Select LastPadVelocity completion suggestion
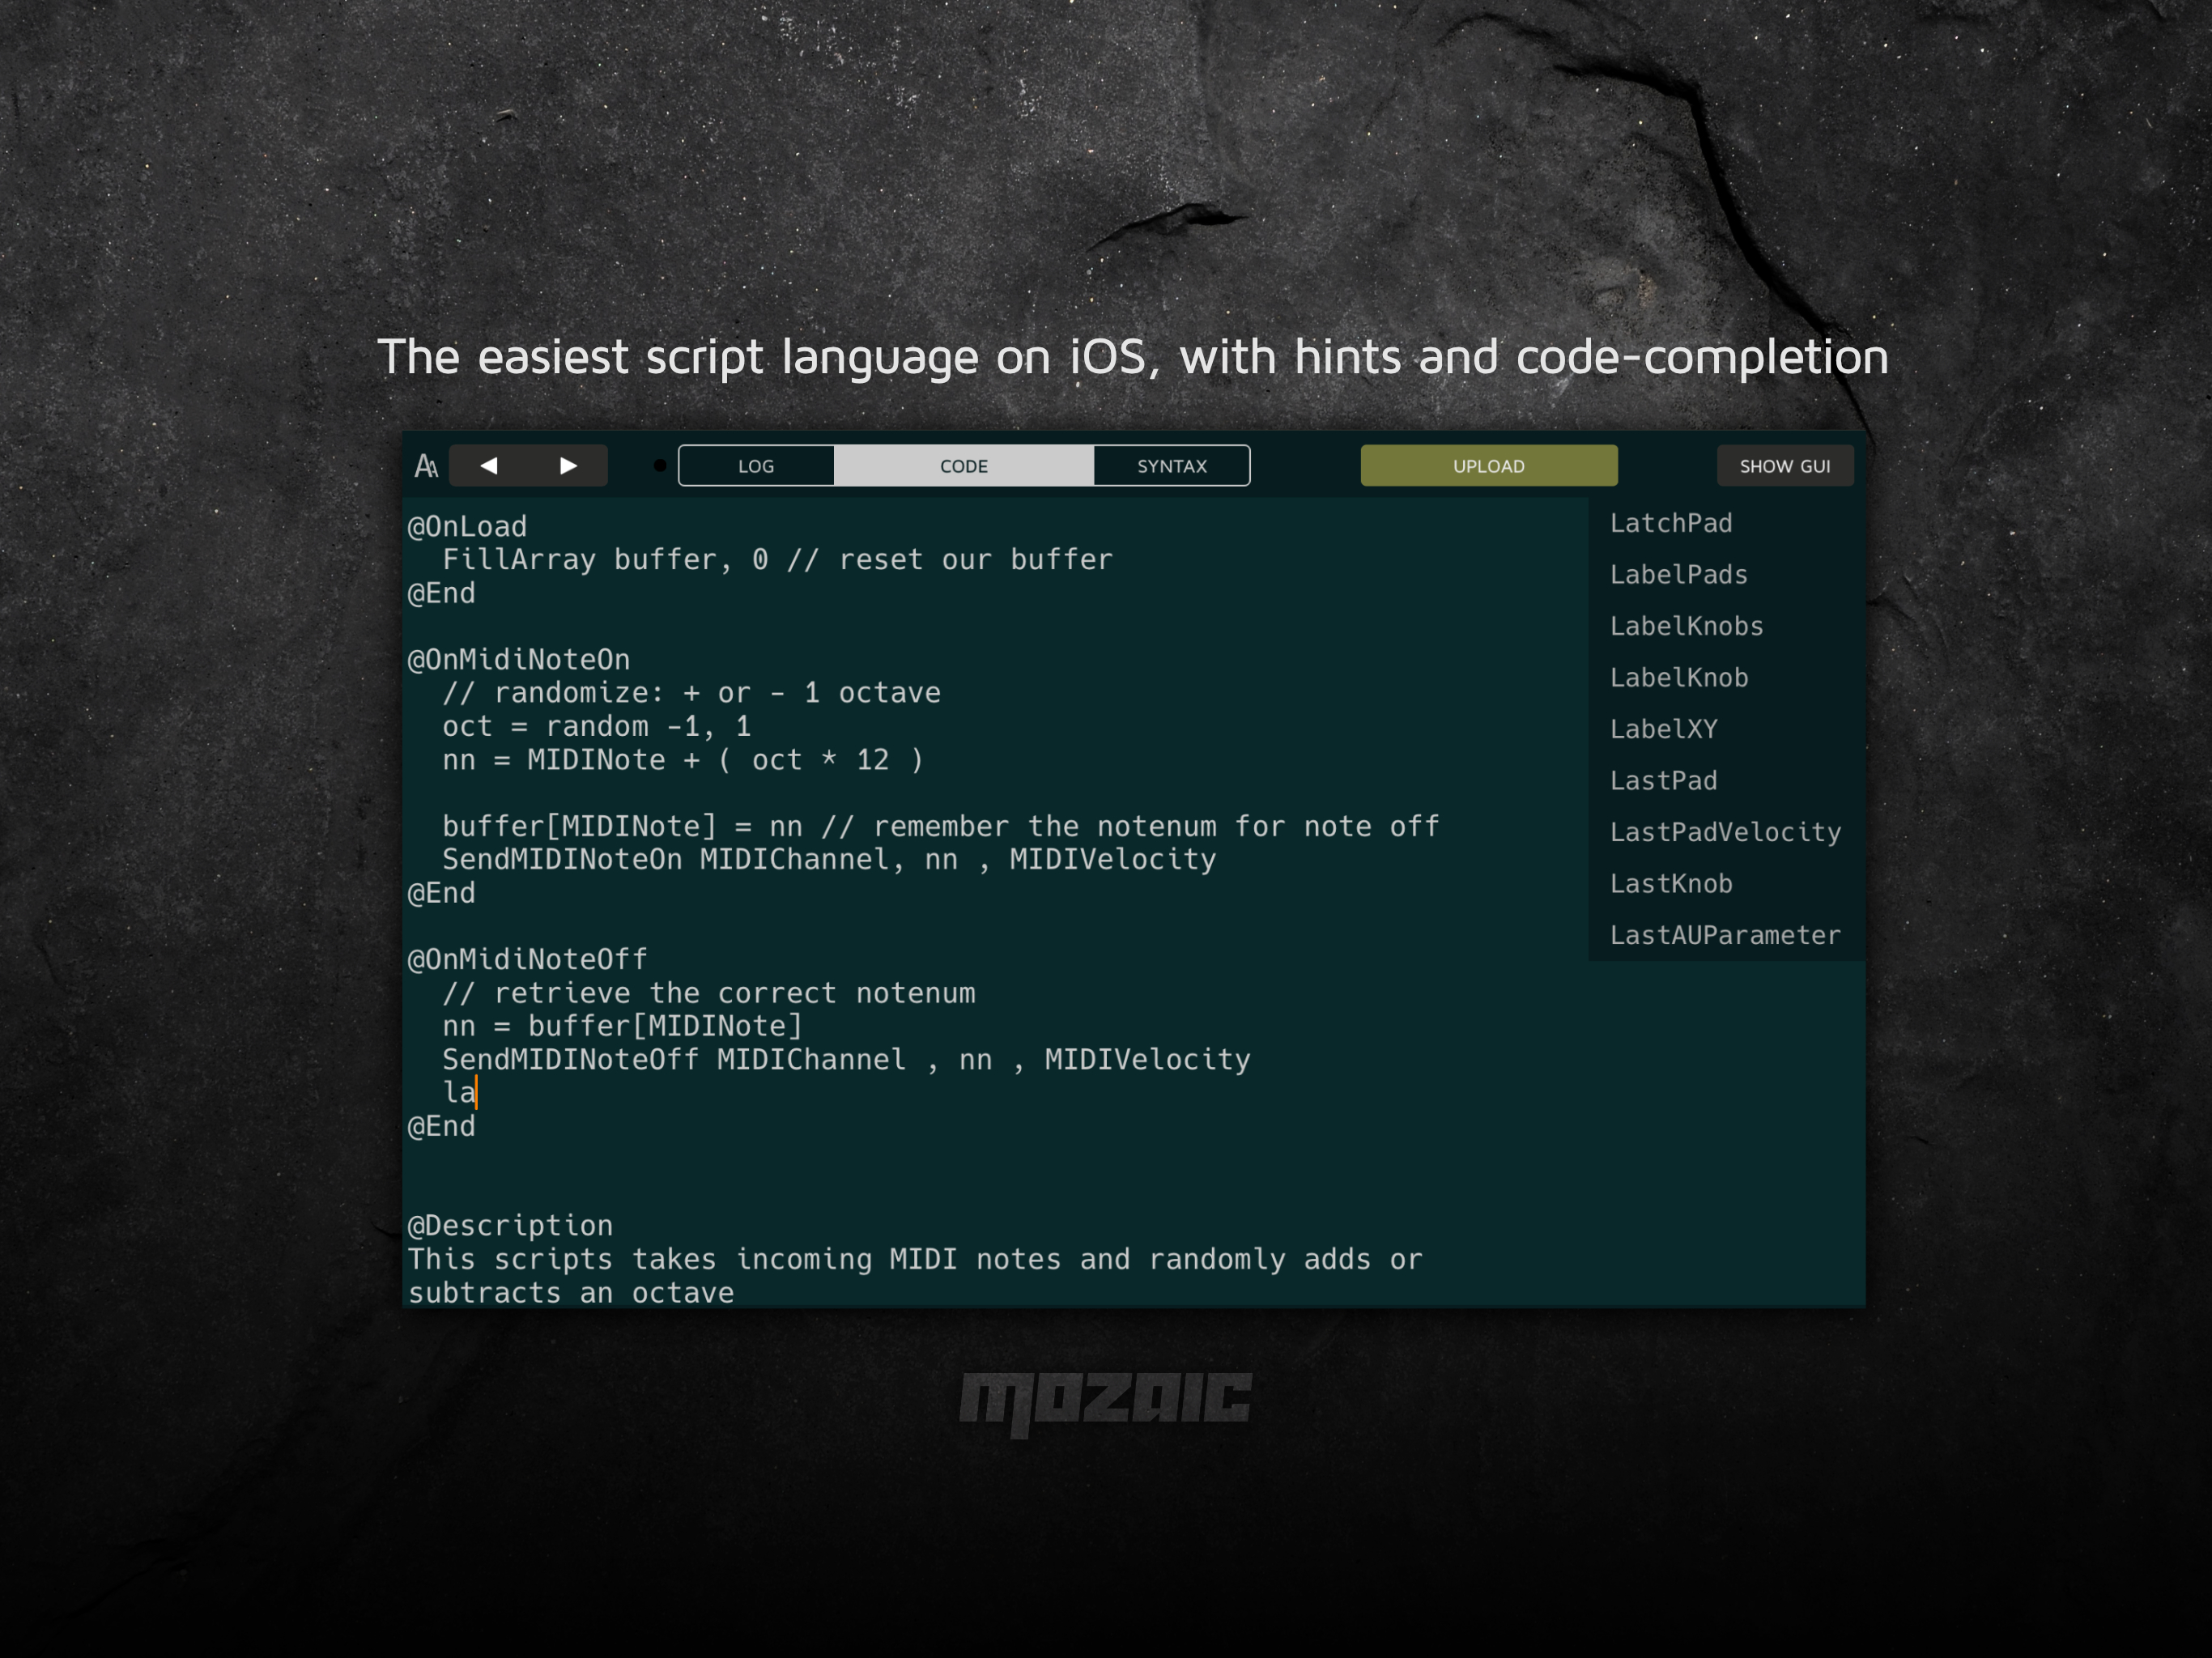Viewport: 2212px width, 1658px height. click(1725, 832)
